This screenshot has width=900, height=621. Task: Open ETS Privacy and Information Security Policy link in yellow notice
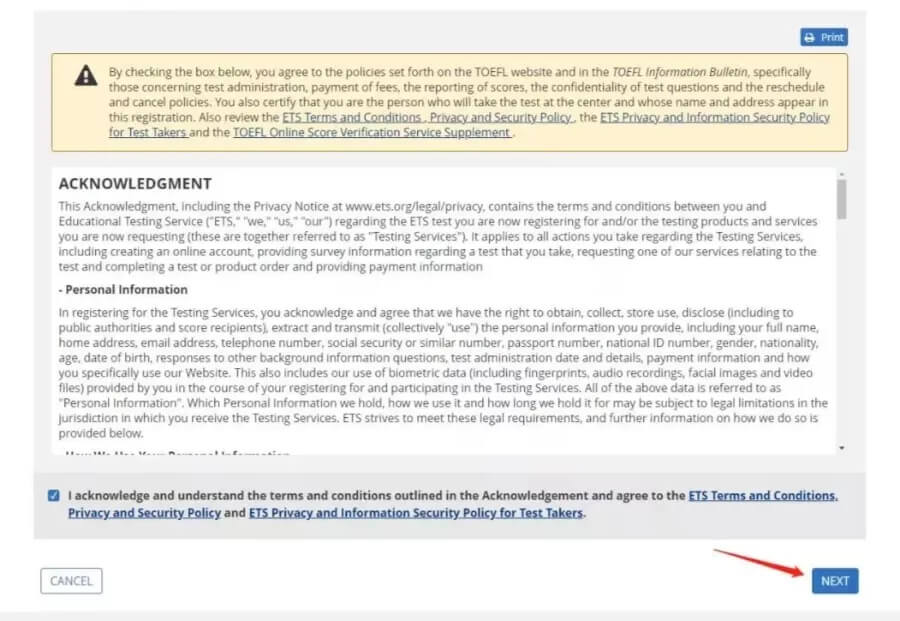click(470, 125)
